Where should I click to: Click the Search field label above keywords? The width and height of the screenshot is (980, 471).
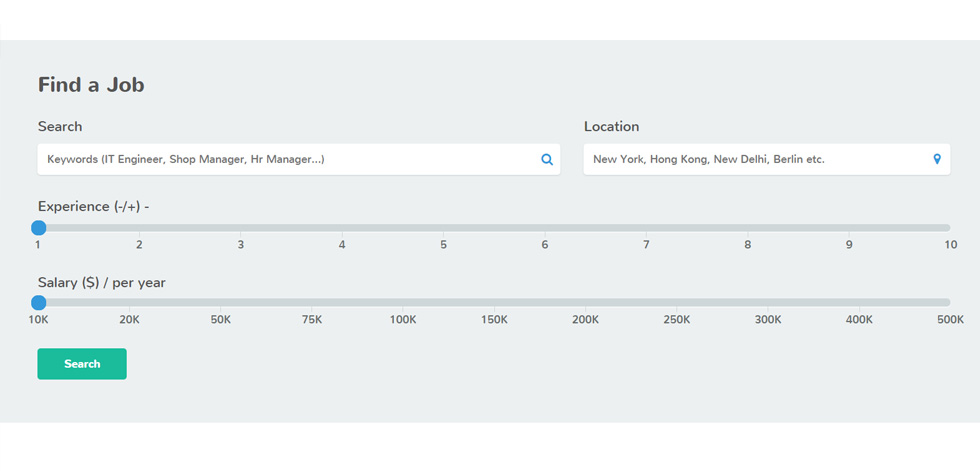(60, 126)
